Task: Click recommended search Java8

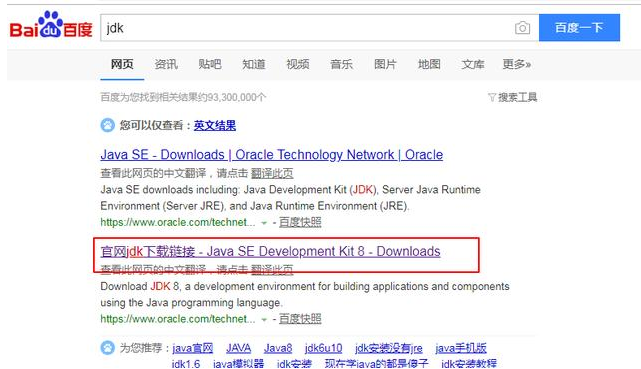Action: [278, 348]
